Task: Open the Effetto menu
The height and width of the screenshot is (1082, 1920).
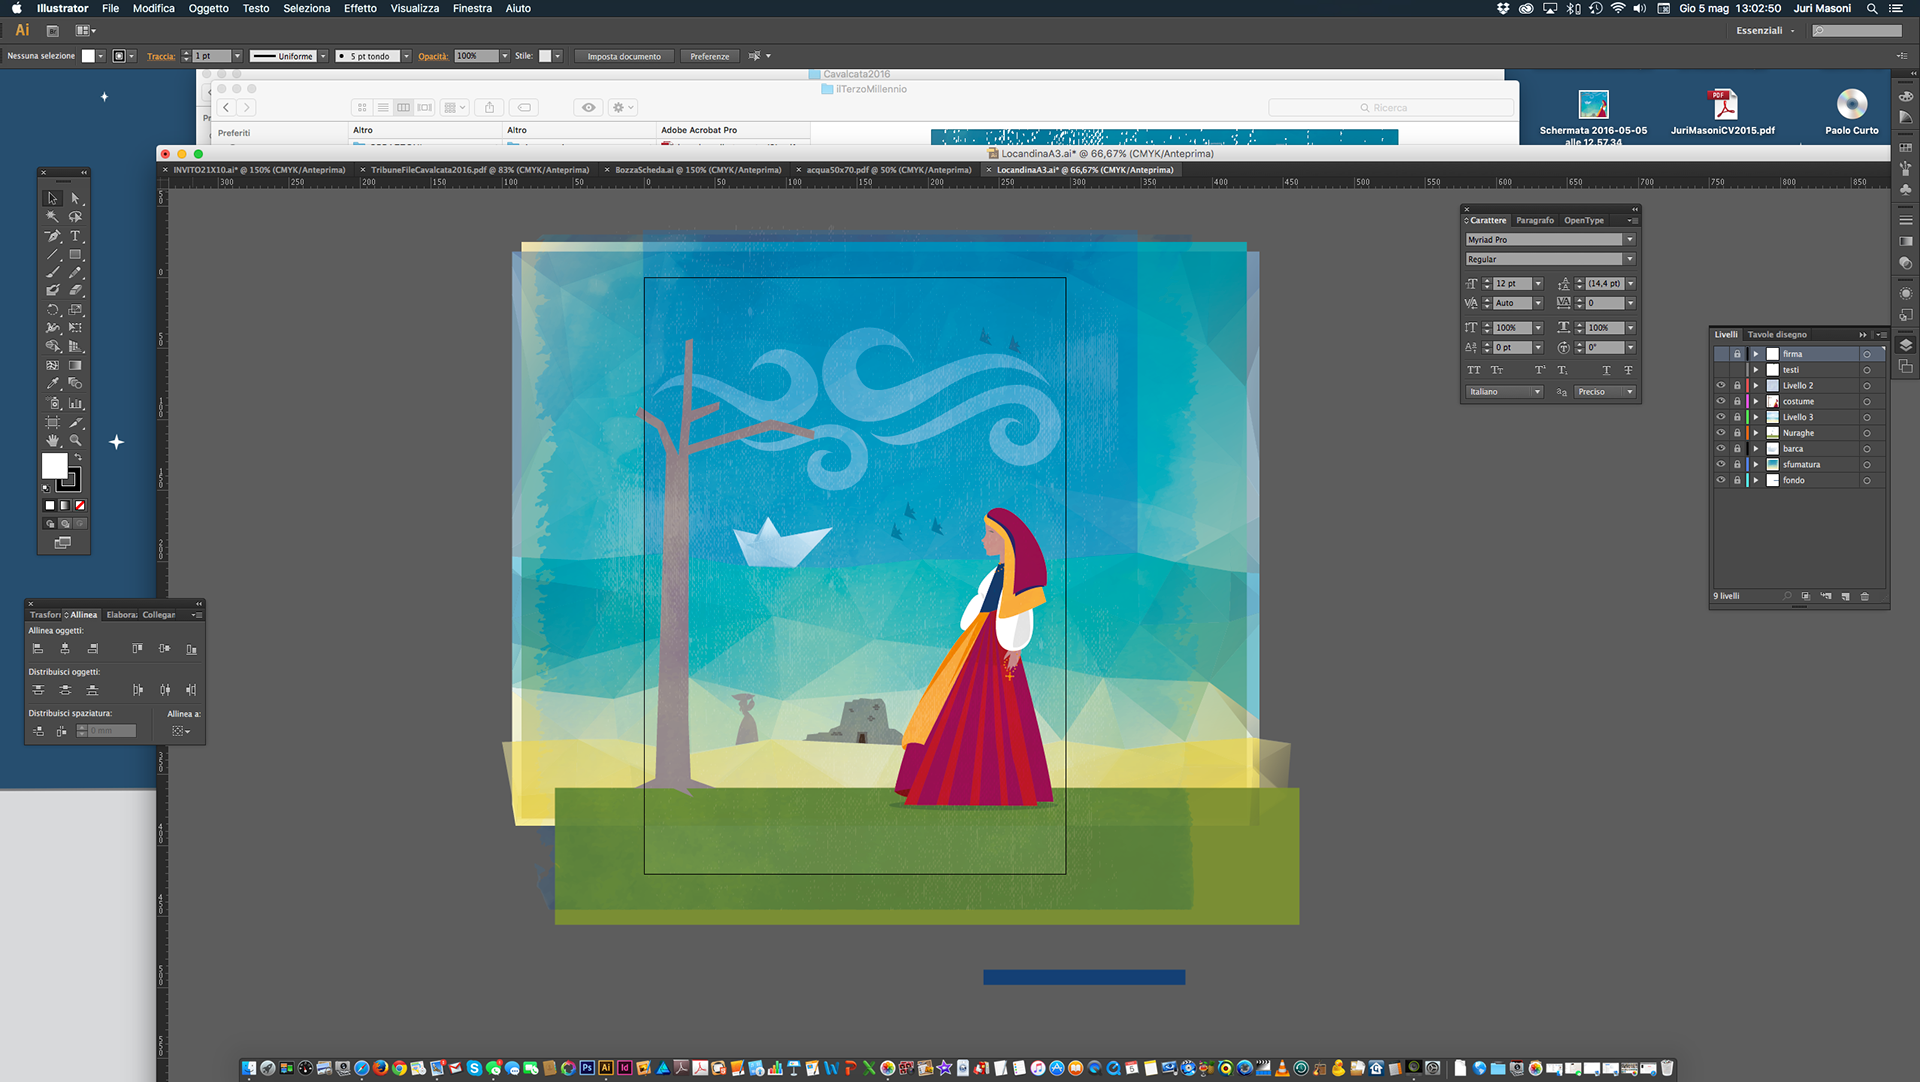Action: [x=360, y=8]
